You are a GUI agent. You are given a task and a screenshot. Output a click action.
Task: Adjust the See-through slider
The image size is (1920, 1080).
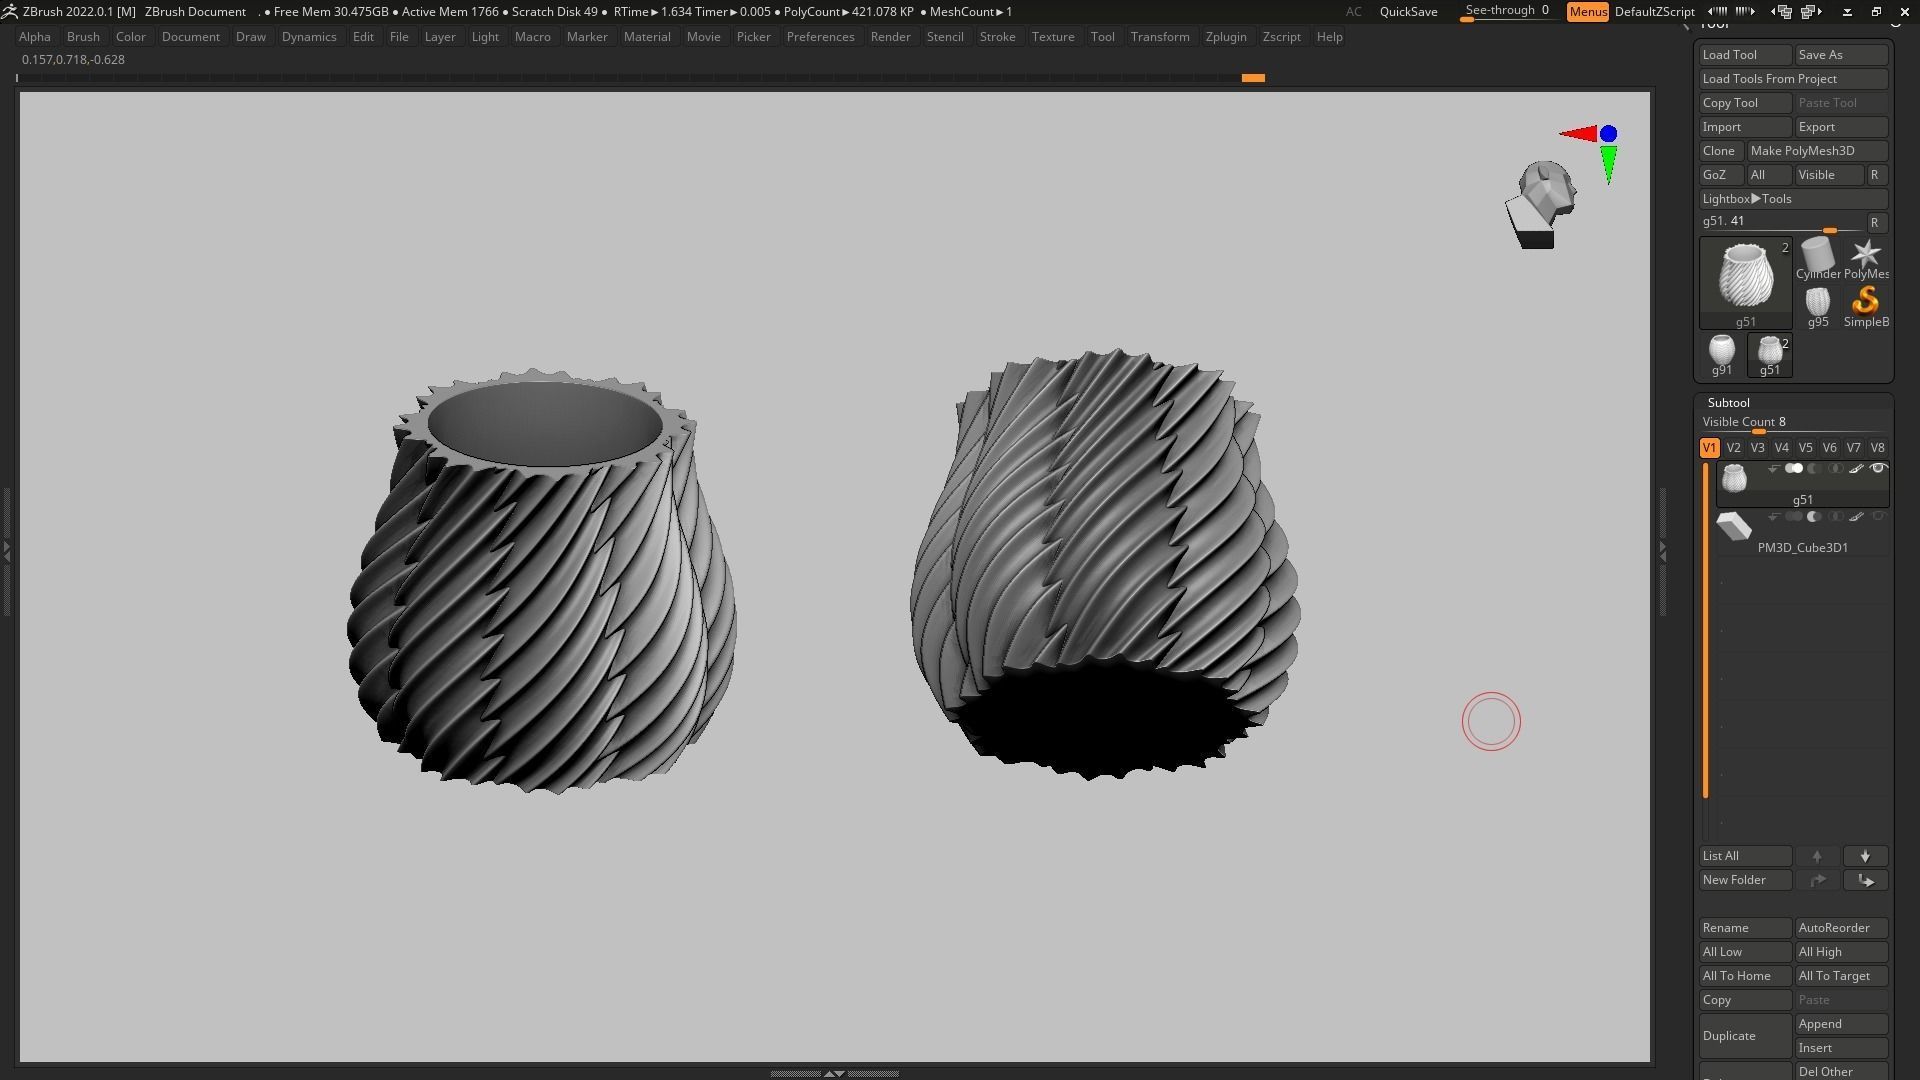[1508, 11]
